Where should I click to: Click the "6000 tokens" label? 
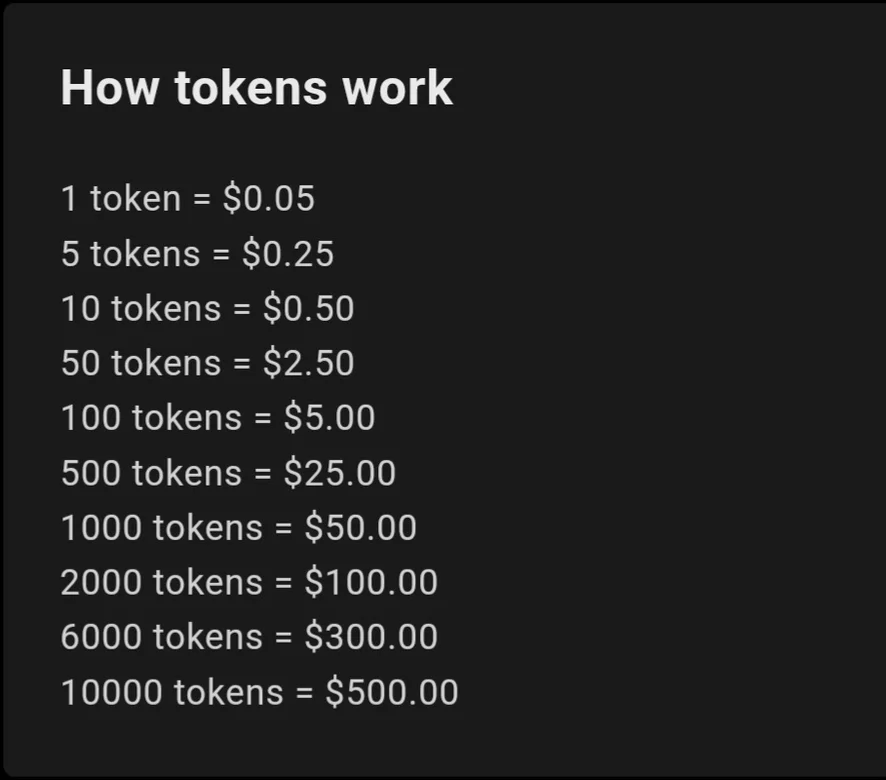[161, 637]
